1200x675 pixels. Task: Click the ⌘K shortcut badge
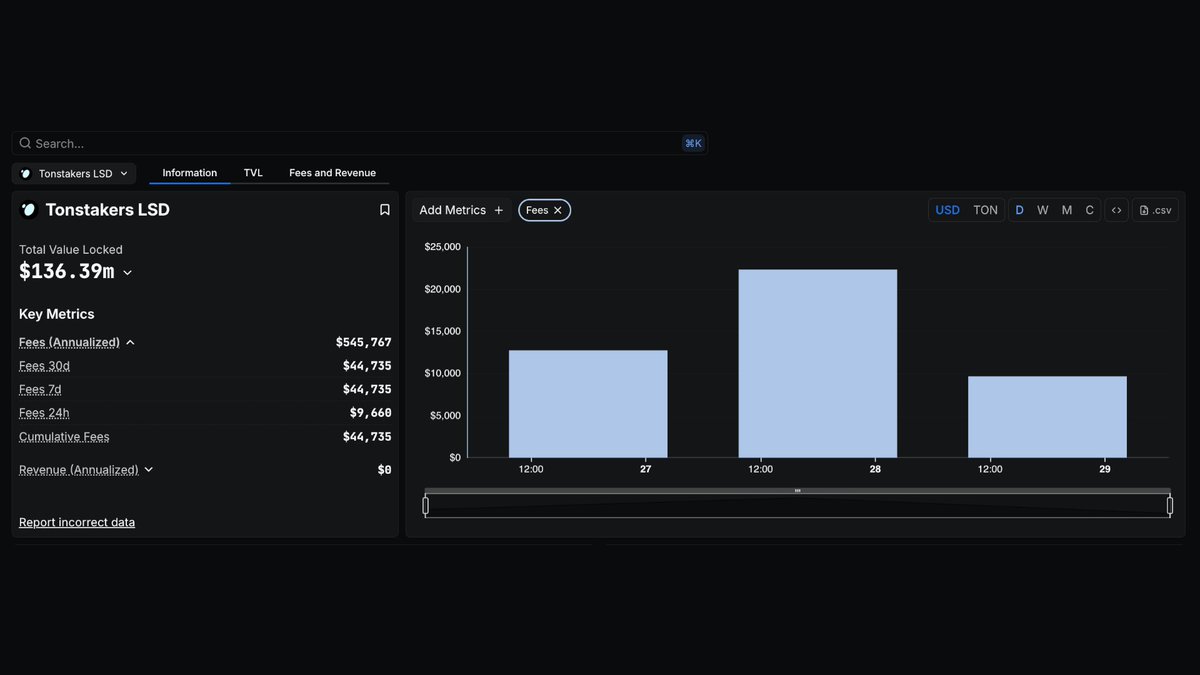693,143
